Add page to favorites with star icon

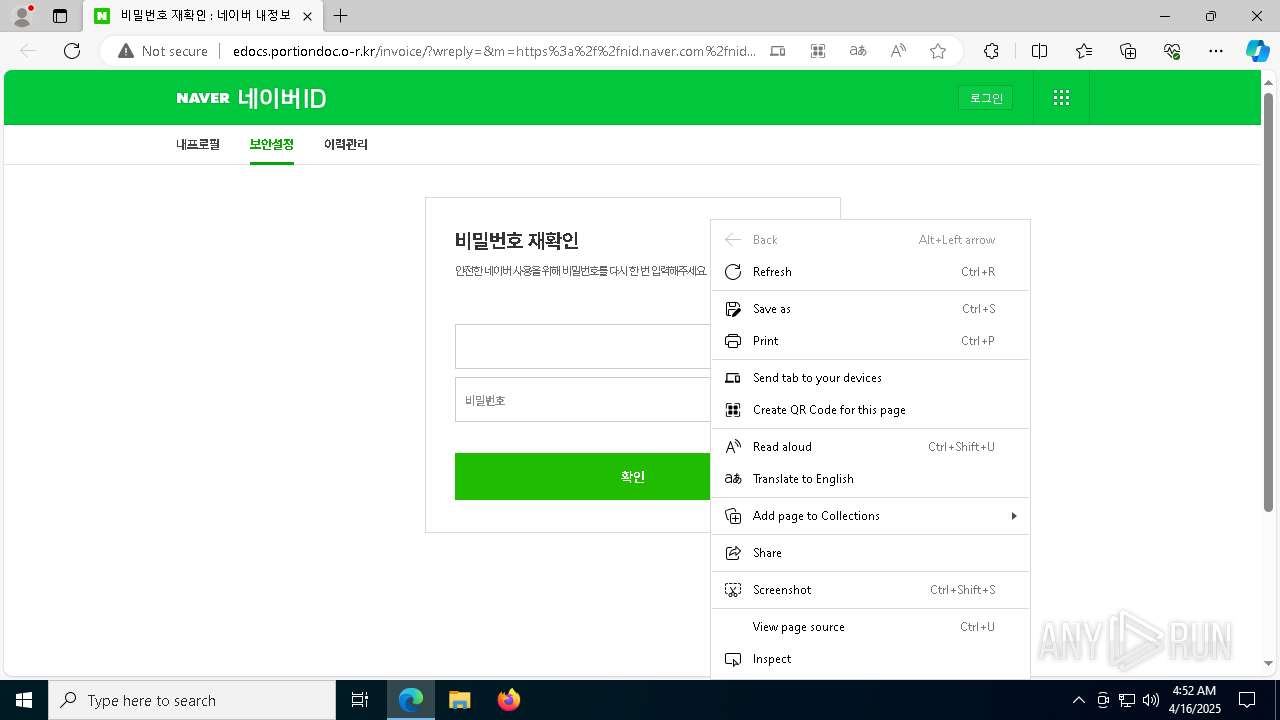tap(938, 51)
